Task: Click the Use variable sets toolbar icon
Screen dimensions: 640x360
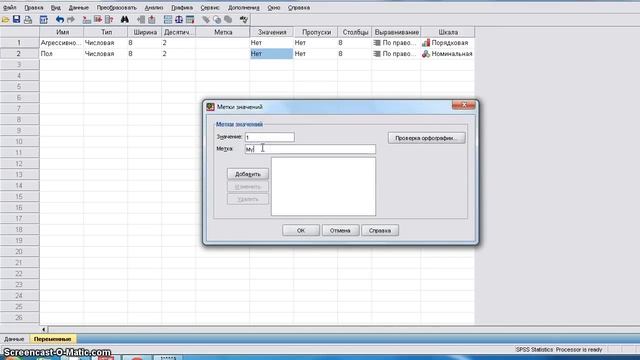Action: point(217,20)
